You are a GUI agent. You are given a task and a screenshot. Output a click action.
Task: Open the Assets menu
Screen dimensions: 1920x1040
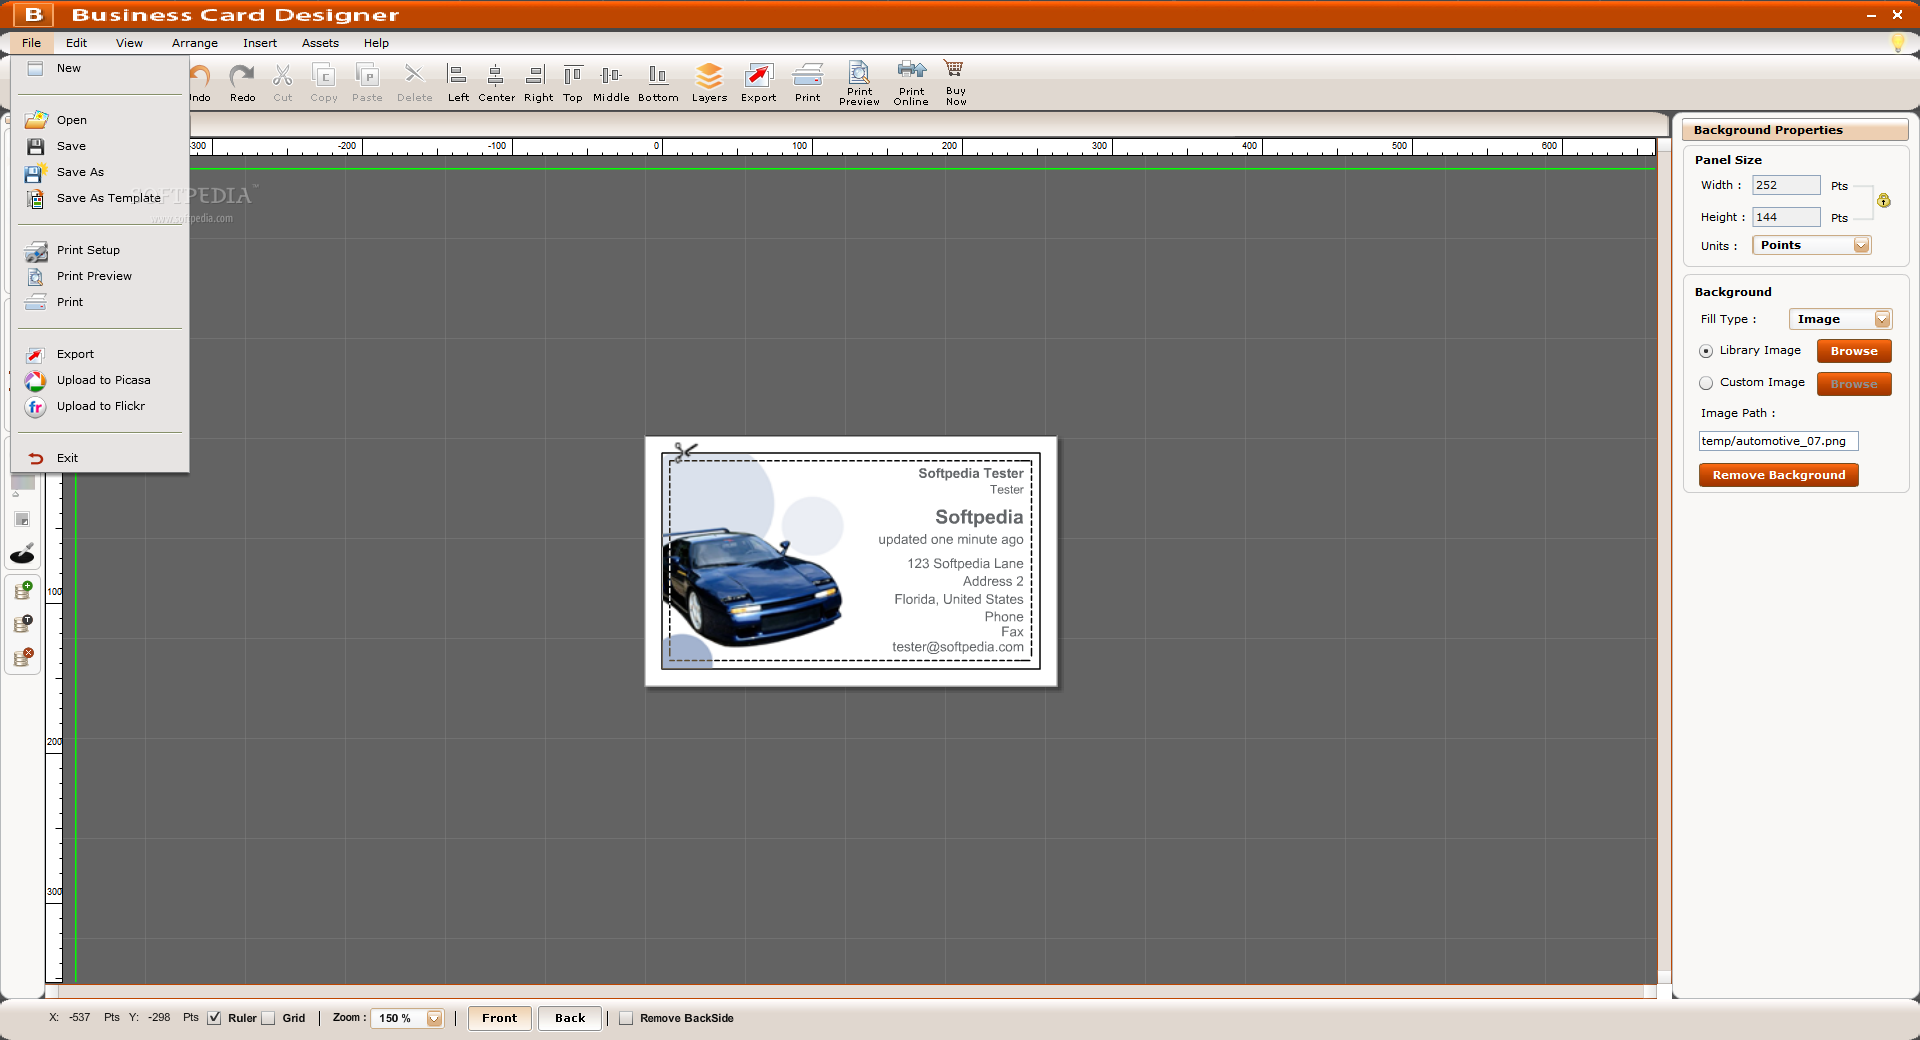(x=320, y=43)
